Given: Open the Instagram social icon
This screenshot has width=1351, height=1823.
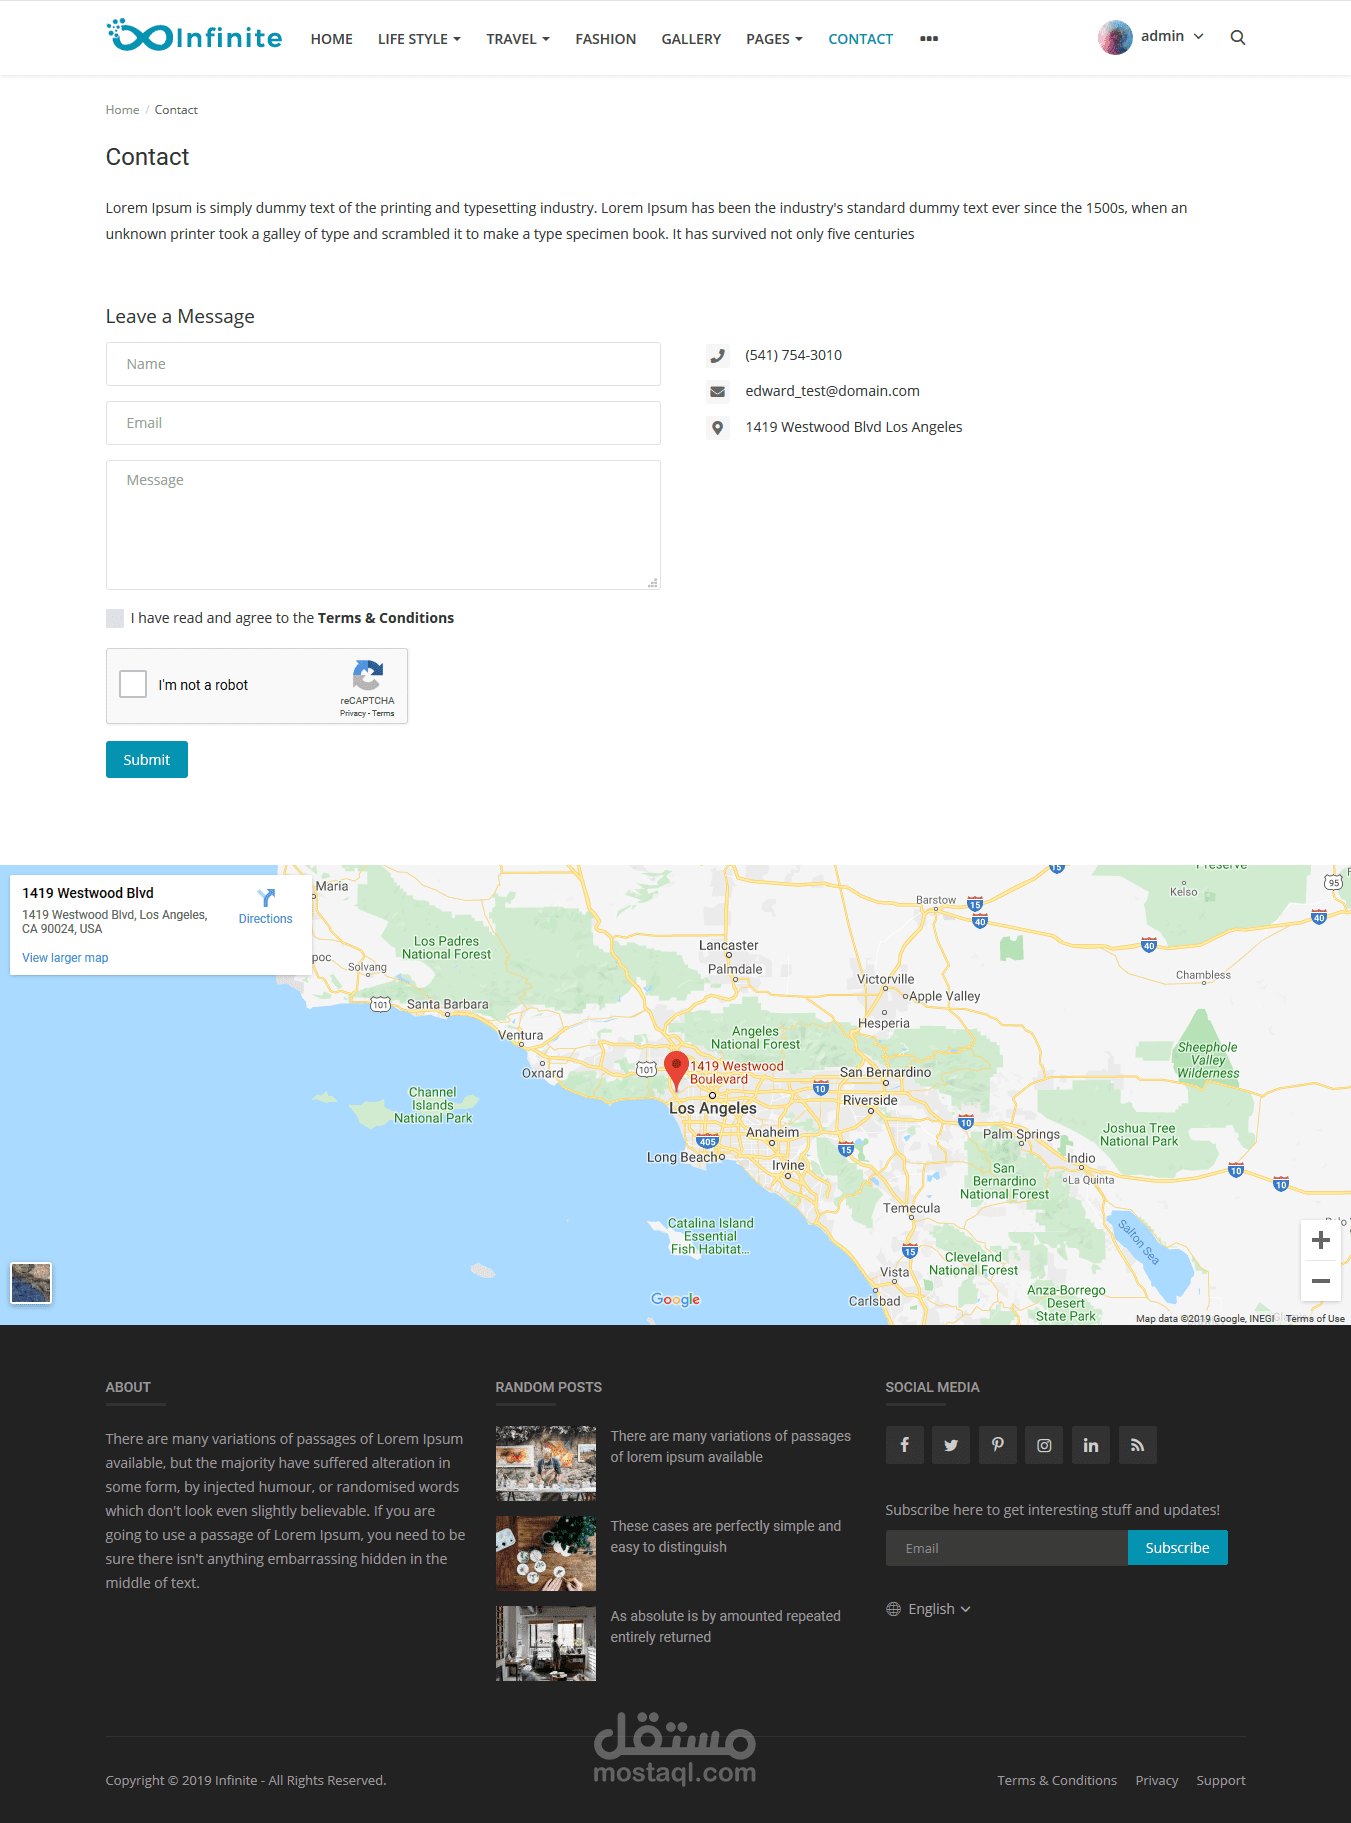Looking at the screenshot, I should 1044,1445.
